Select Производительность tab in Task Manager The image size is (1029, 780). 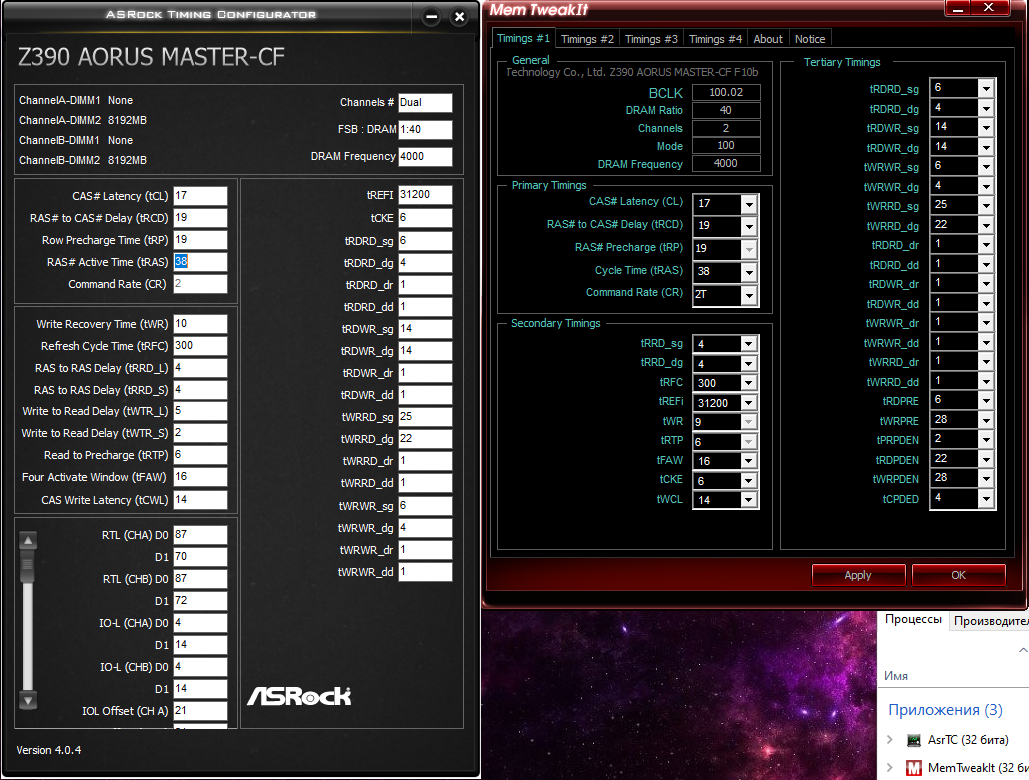point(990,621)
